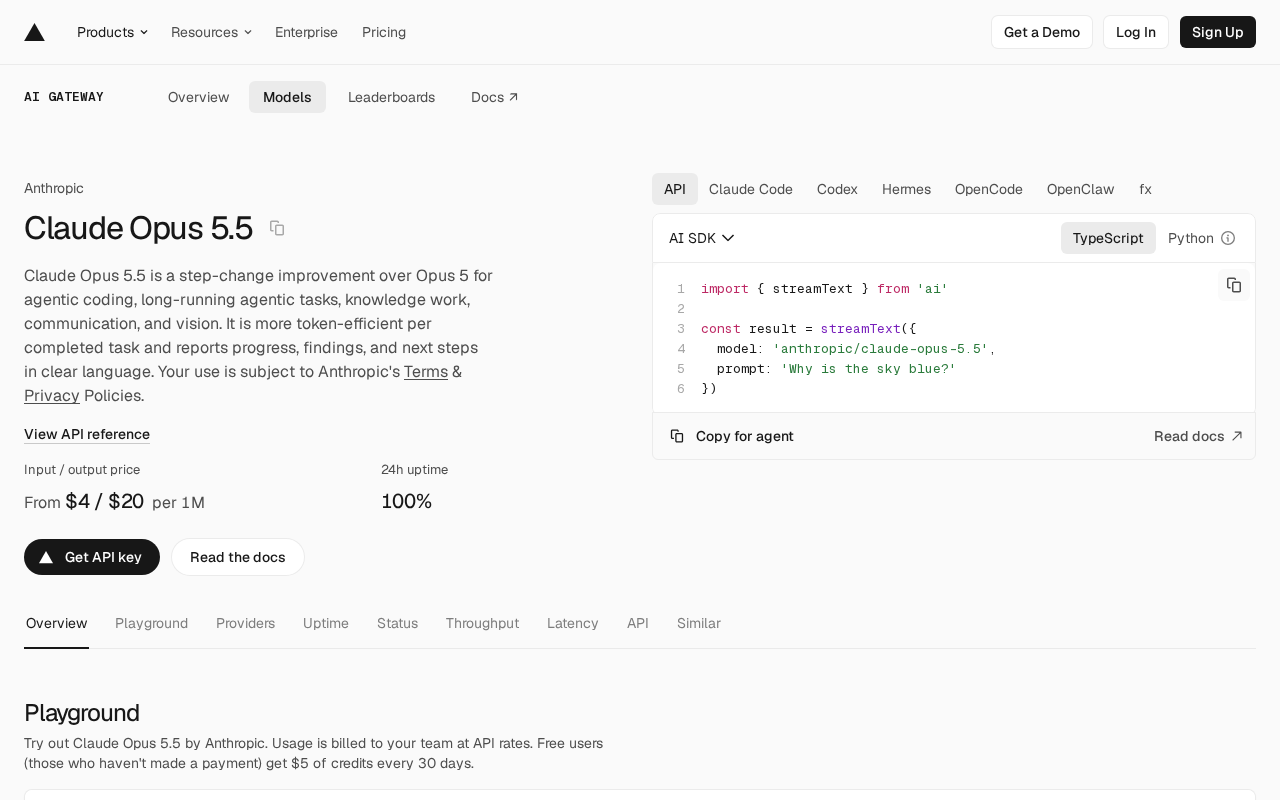This screenshot has width=1280, height=800.
Task: Open Anthropic's Privacy link
Action: pos(52,395)
